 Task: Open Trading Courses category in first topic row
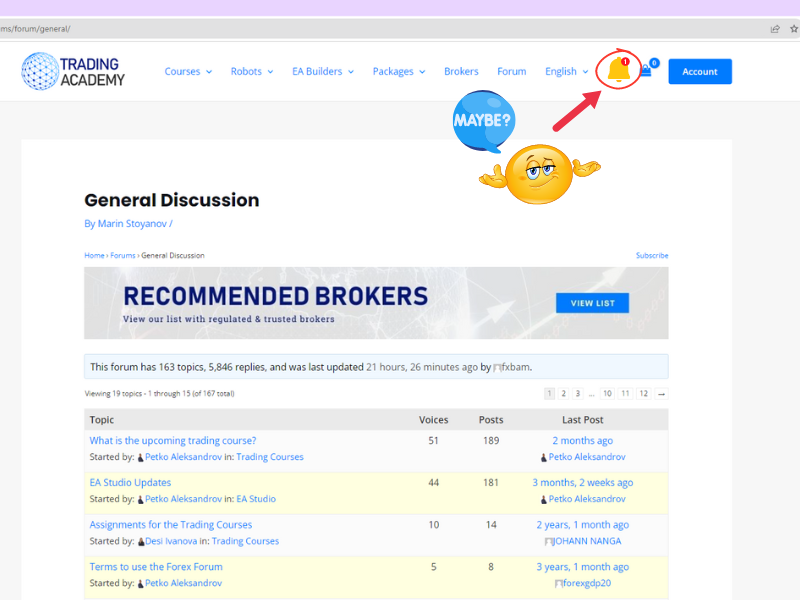tap(270, 457)
